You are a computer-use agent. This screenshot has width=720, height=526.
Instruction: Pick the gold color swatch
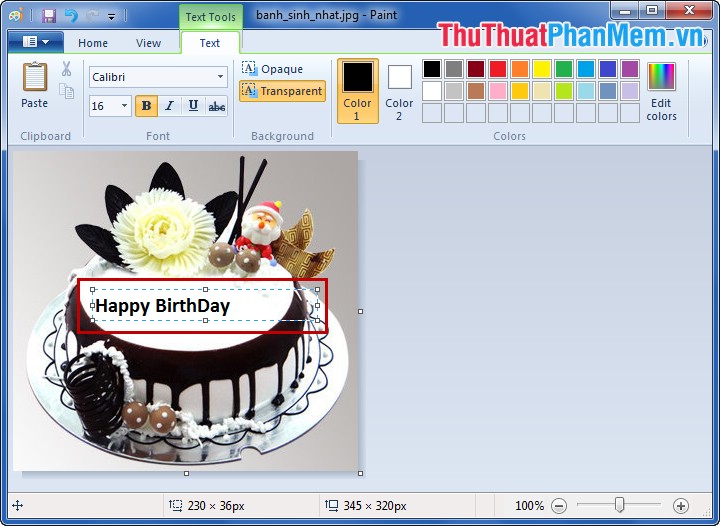pyautogui.click(x=520, y=91)
